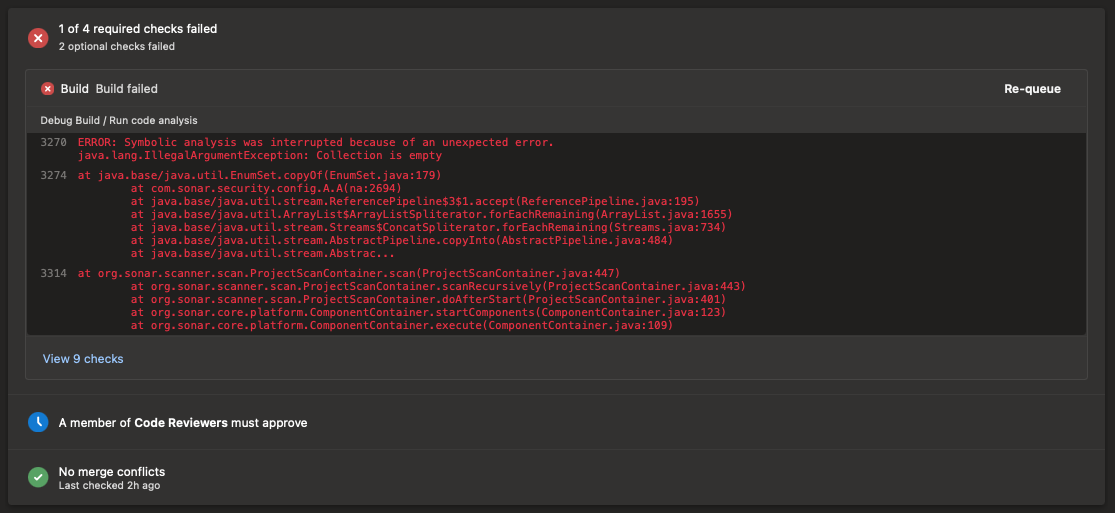
Task: Open Debug Build / Run code analysis step
Action: (119, 120)
